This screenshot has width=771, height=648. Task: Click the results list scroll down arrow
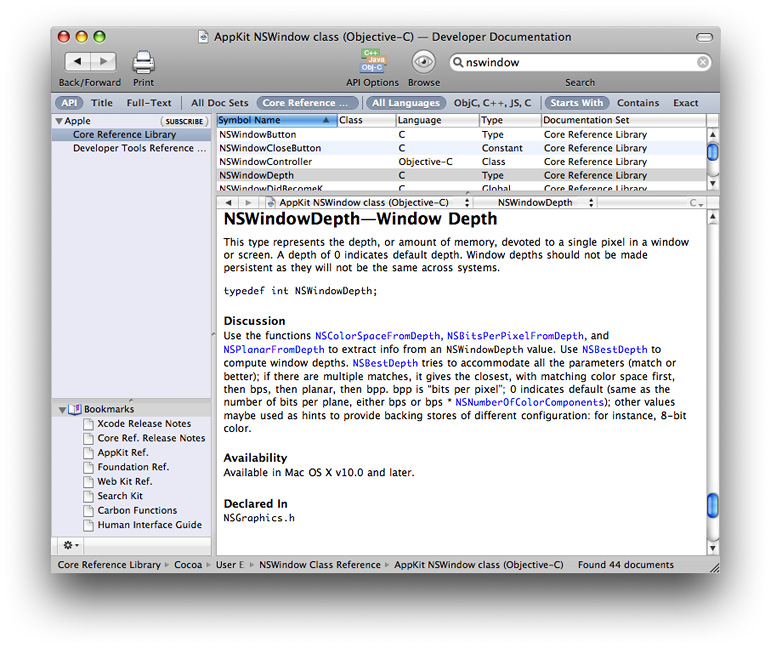click(x=712, y=183)
